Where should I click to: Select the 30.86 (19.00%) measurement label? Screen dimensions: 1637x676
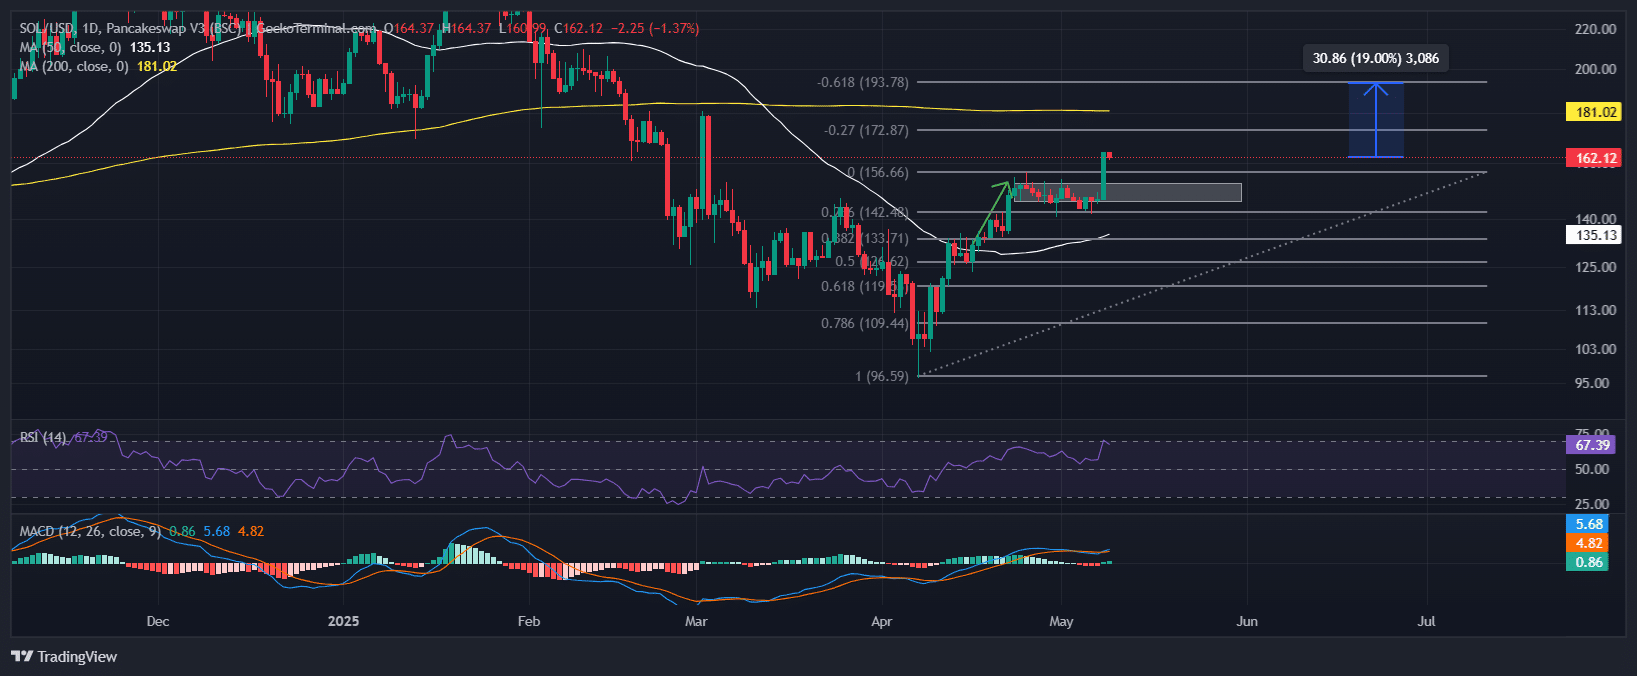(1376, 58)
